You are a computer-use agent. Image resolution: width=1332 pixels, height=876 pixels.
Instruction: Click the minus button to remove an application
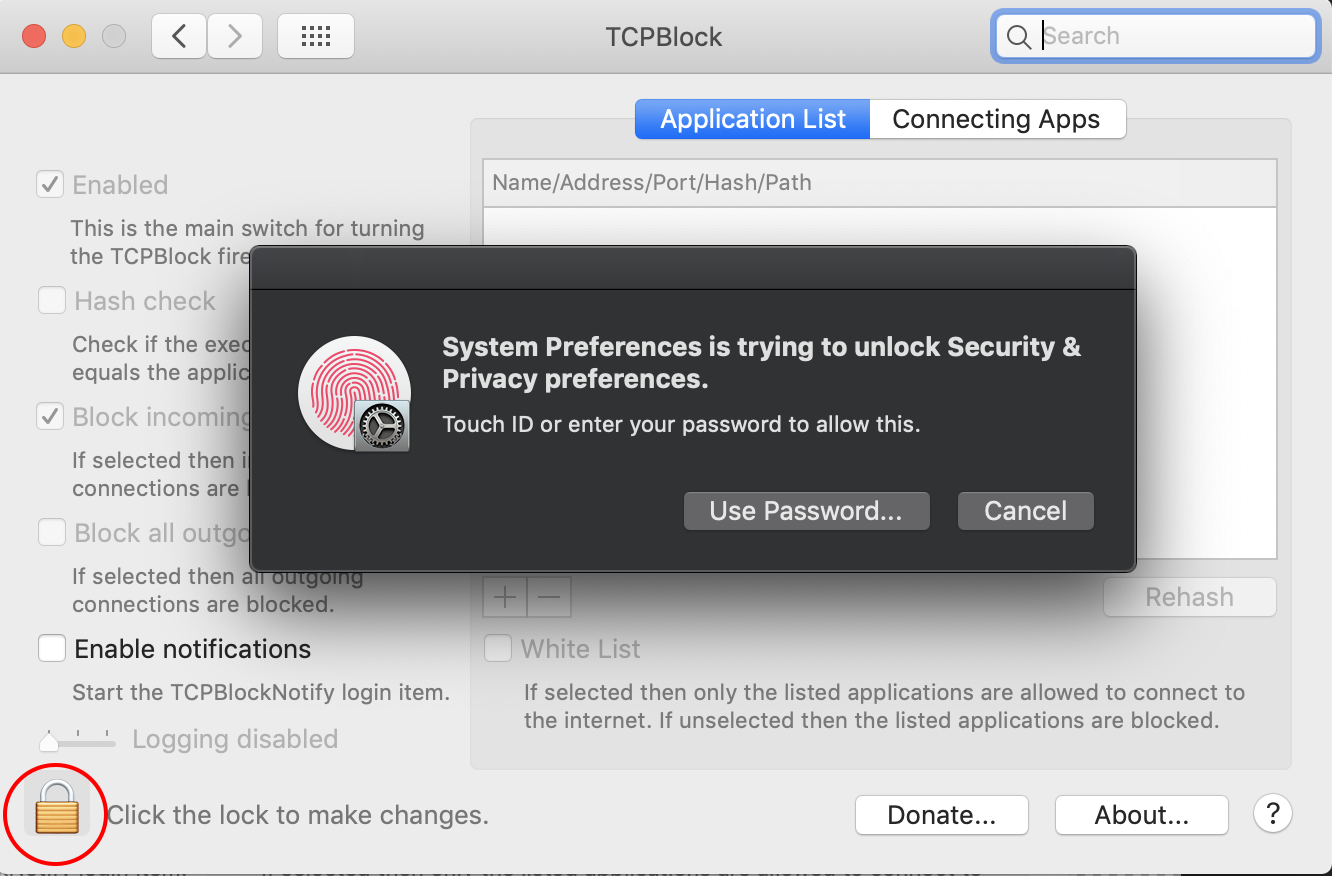coord(548,596)
